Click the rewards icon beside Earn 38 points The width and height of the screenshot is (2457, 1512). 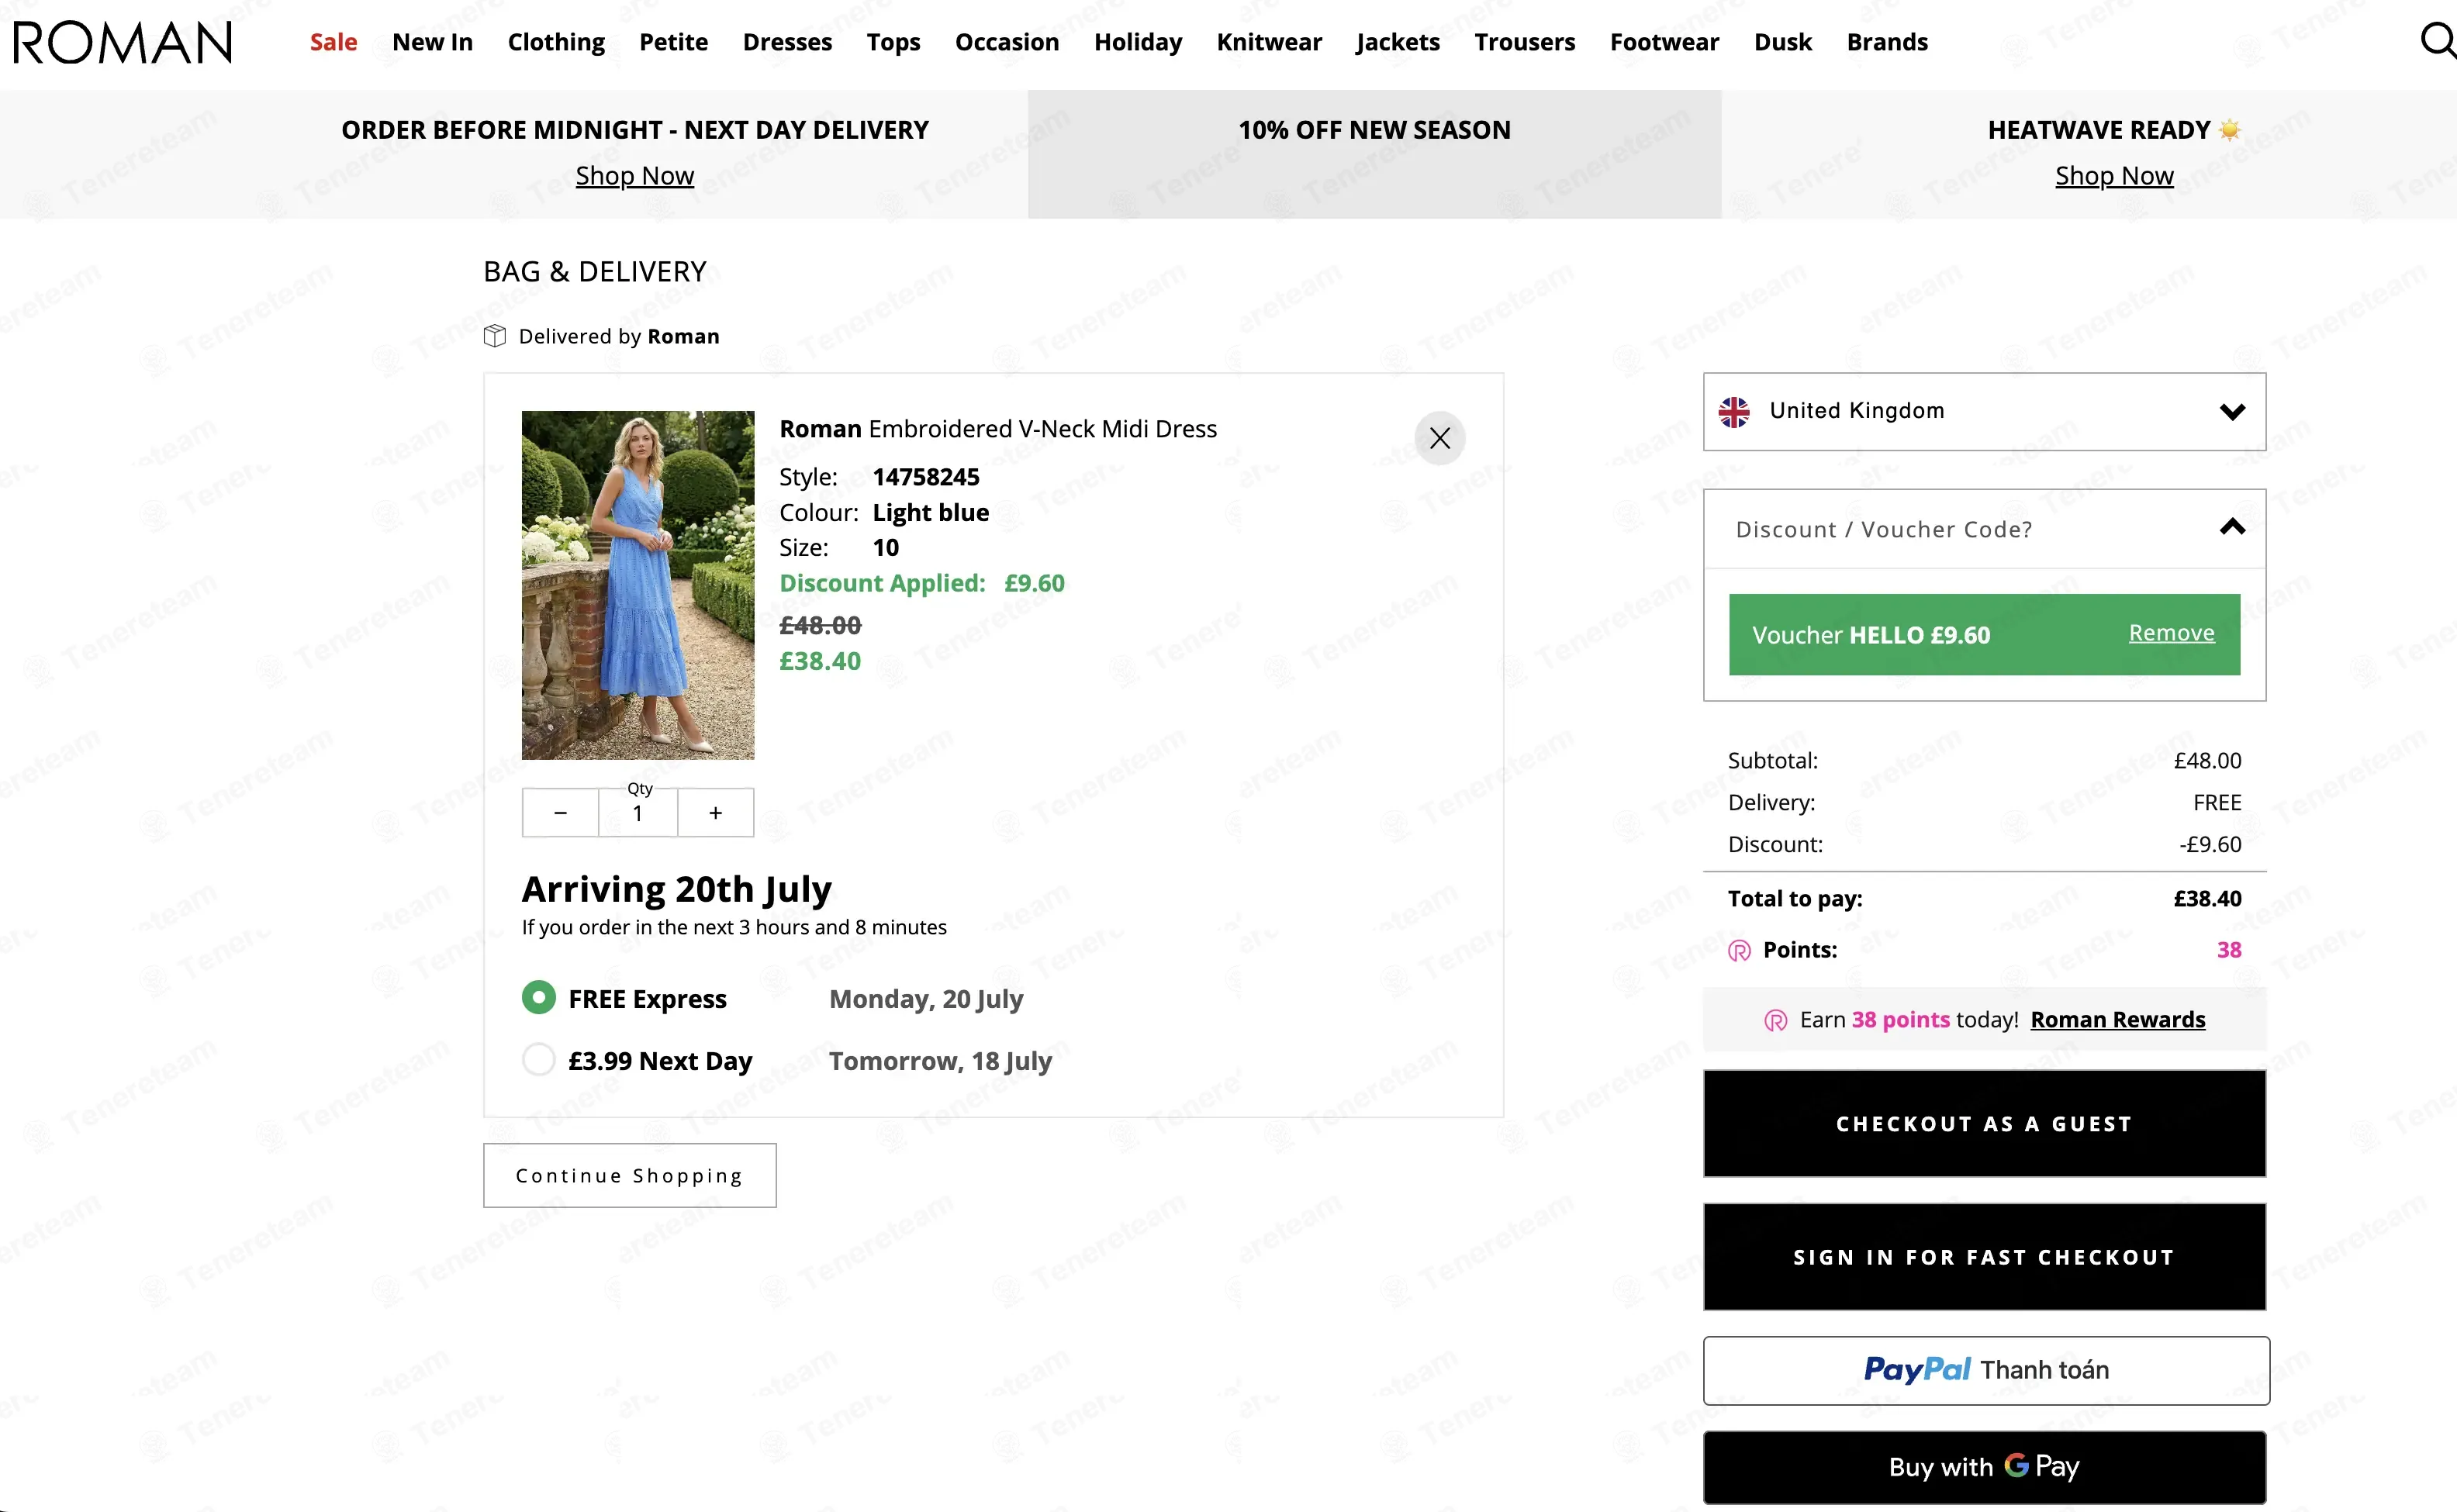1775,1020
